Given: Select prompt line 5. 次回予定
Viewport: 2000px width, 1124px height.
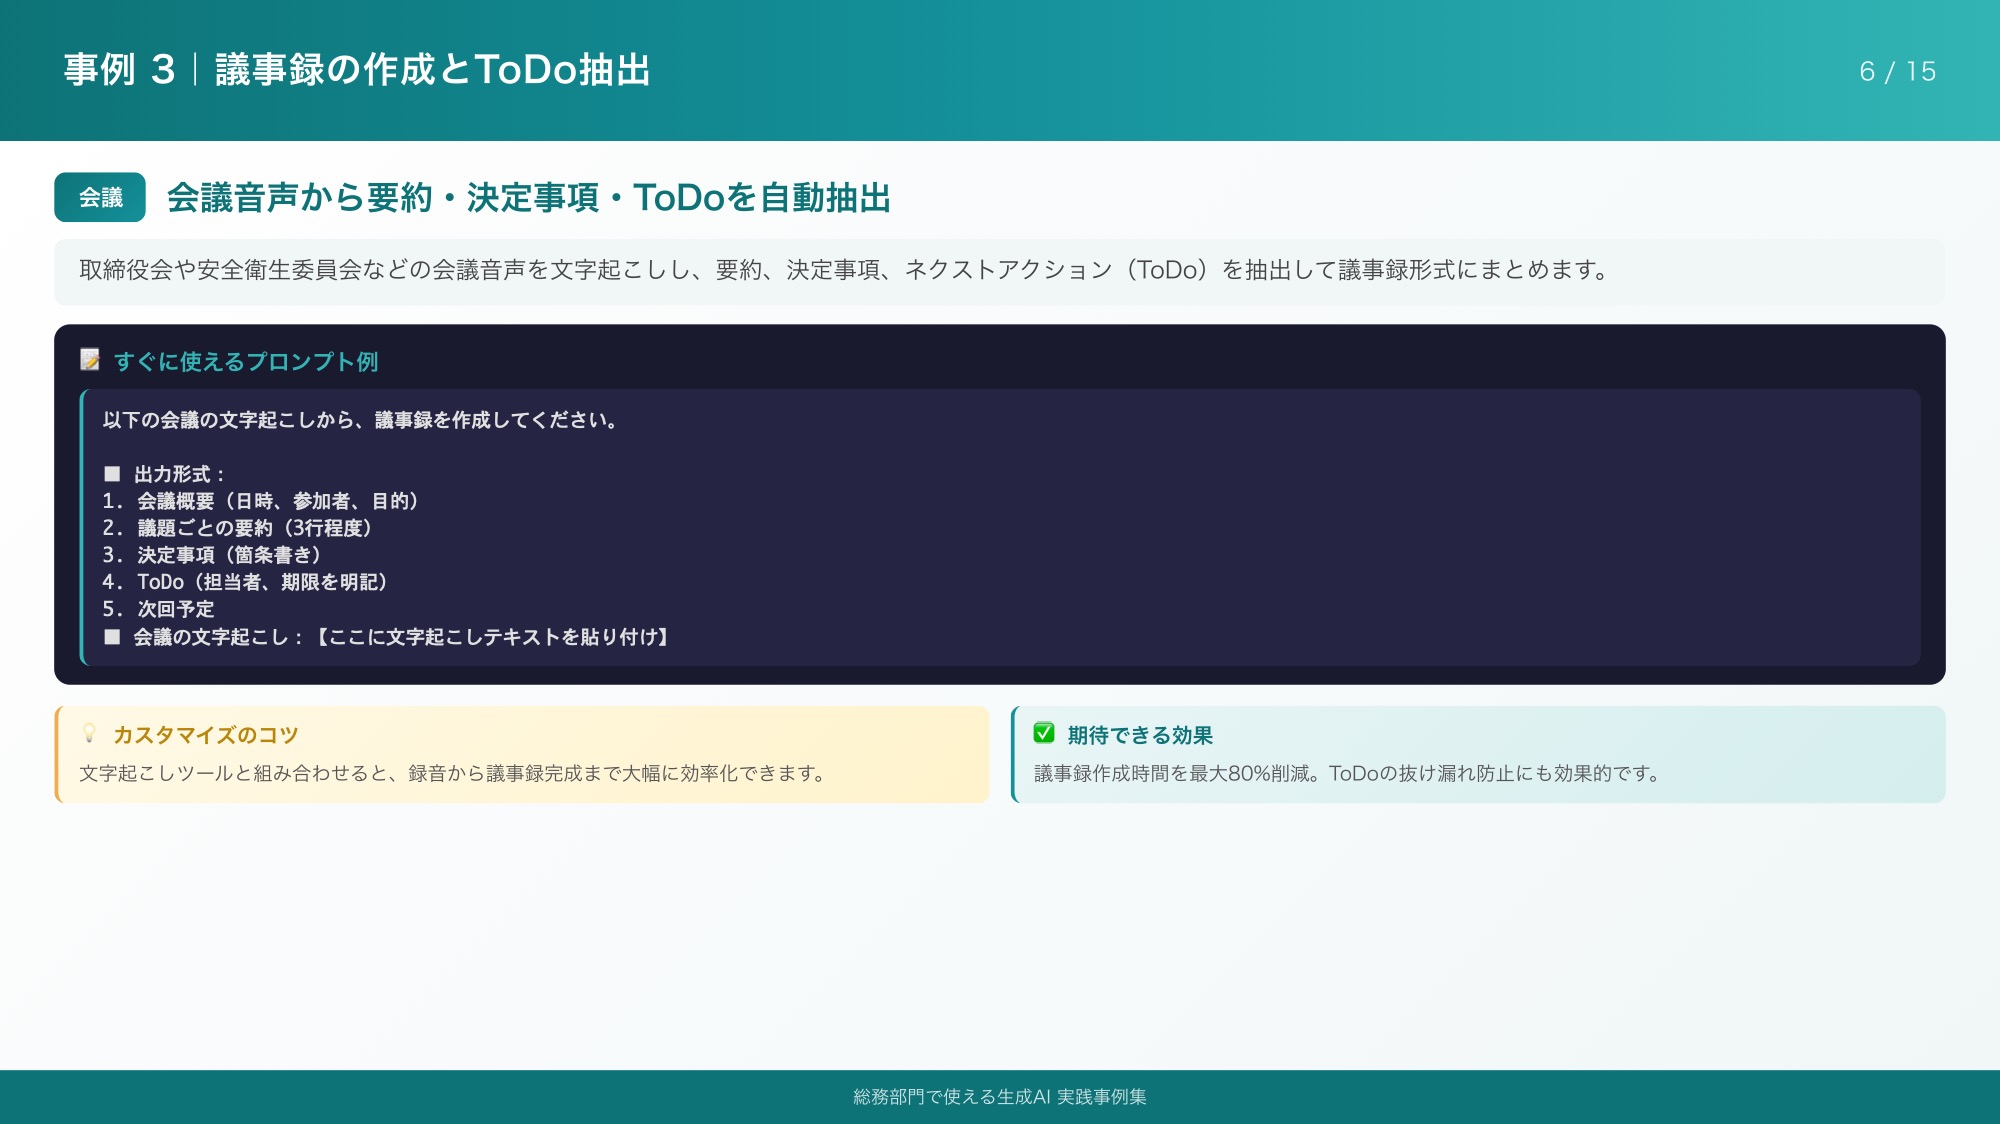Looking at the screenshot, I should (158, 609).
